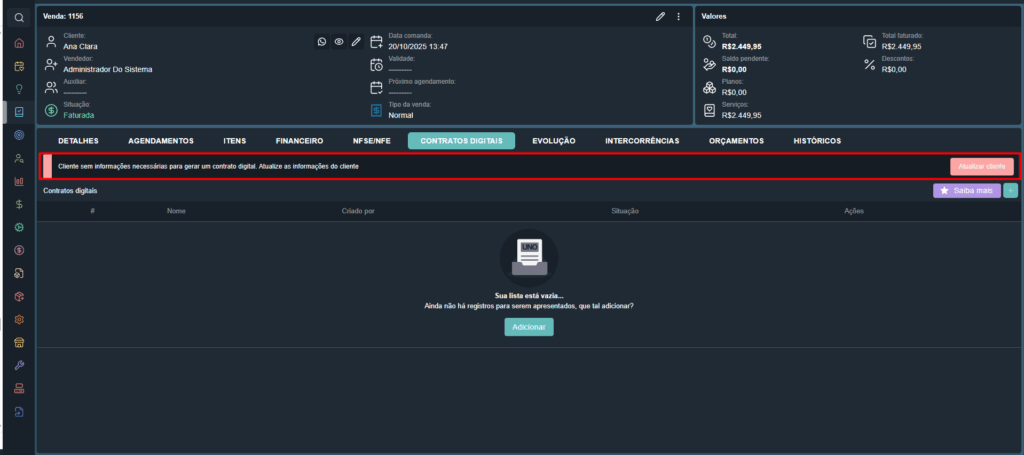
Task: Click the Saiba mais button
Action: [966, 190]
